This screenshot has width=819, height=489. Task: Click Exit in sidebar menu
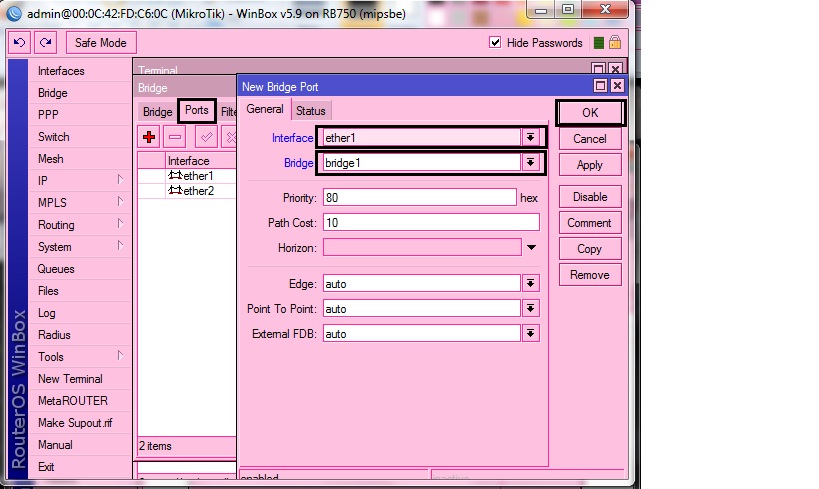tap(46, 467)
